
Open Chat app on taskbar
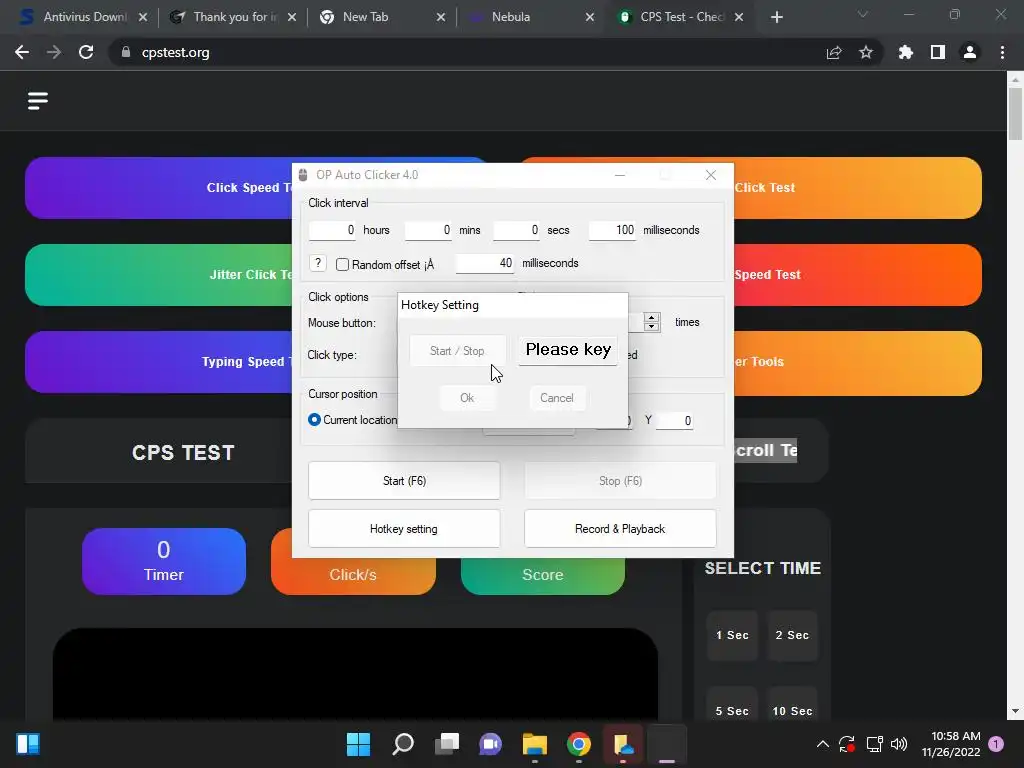[x=490, y=744]
